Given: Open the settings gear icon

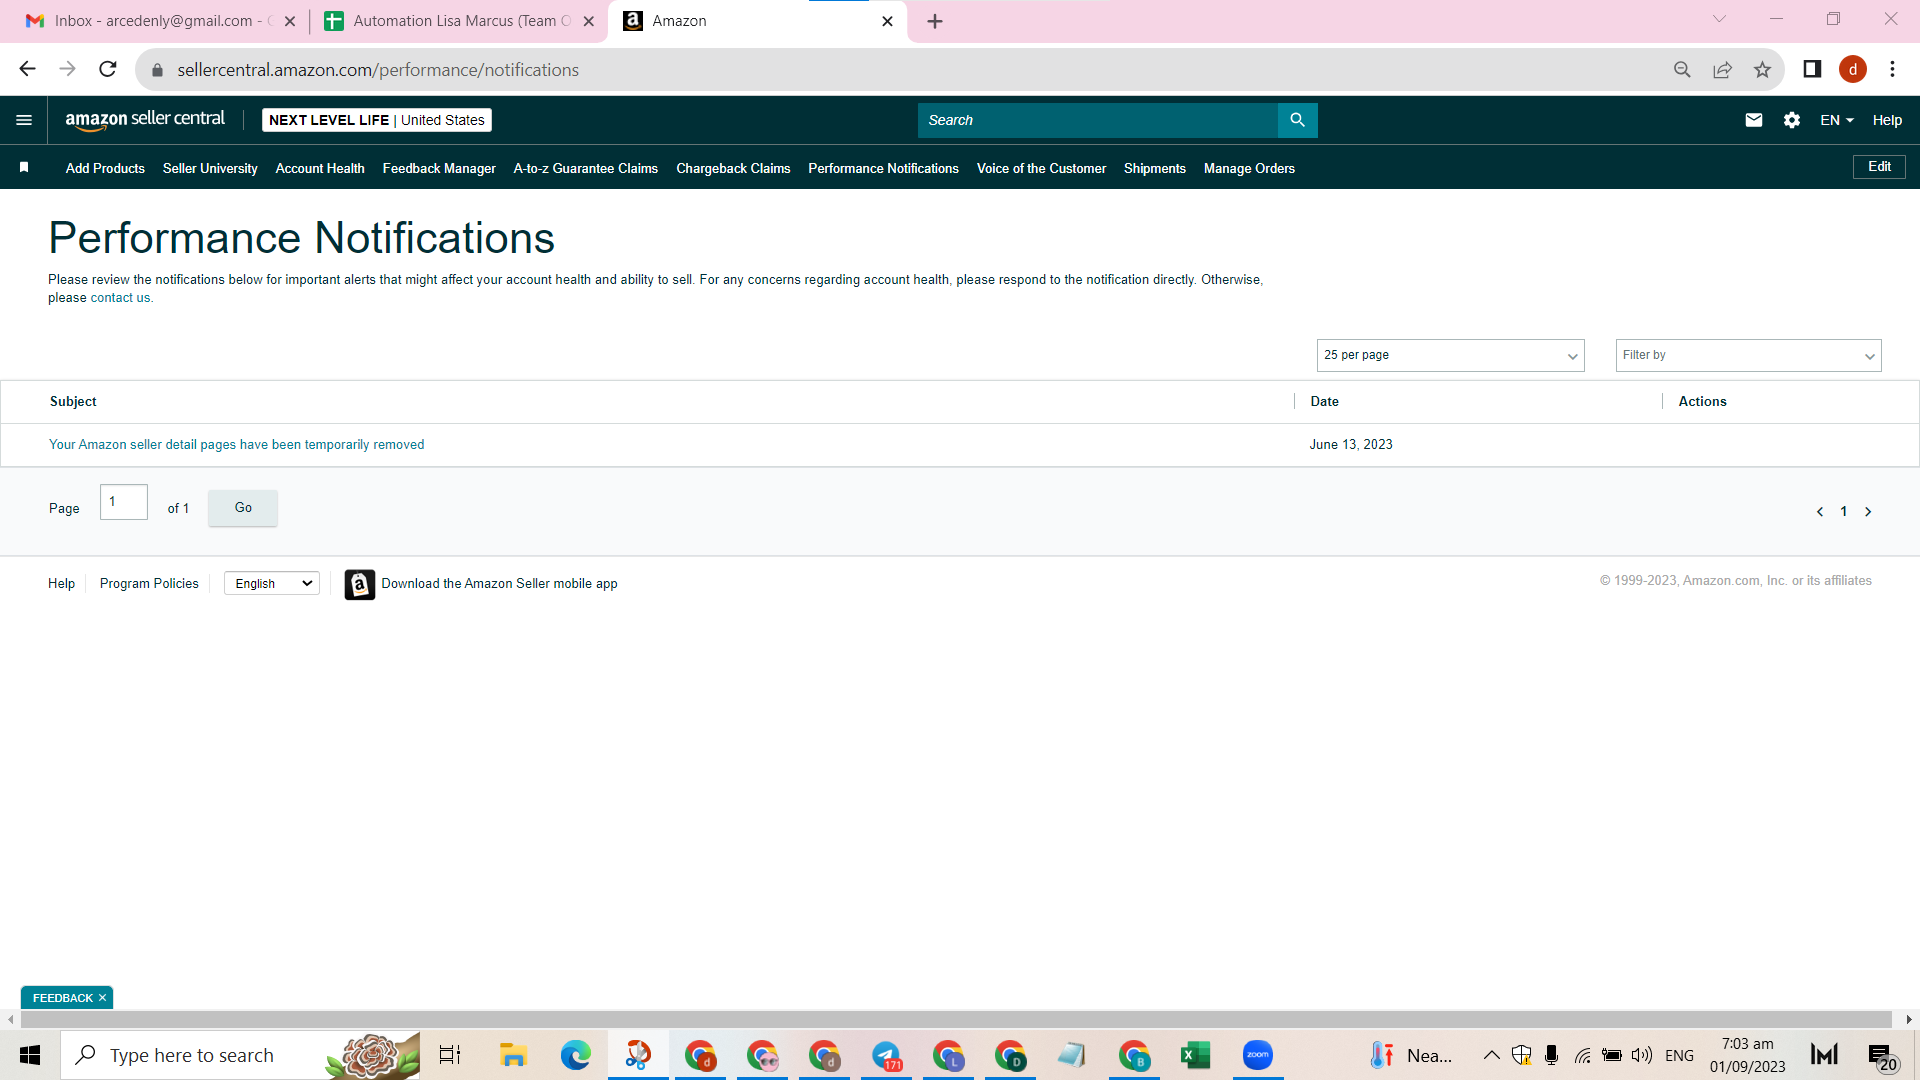Looking at the screenshot, I should click(x=1791, y=120).
